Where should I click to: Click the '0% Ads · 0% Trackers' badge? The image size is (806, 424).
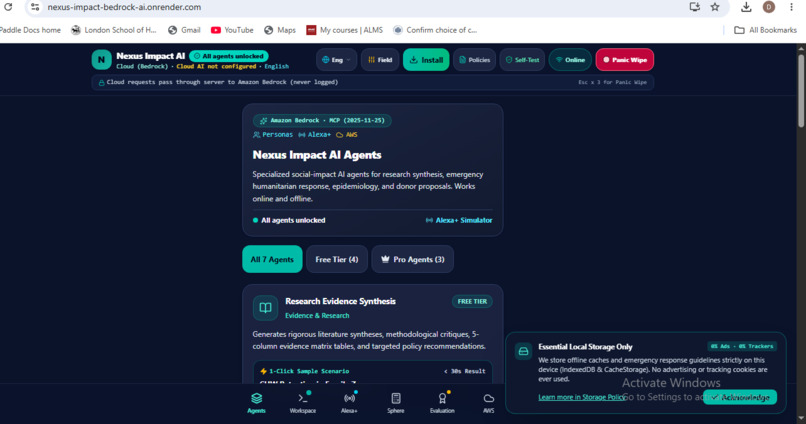(x=742, y=346)
